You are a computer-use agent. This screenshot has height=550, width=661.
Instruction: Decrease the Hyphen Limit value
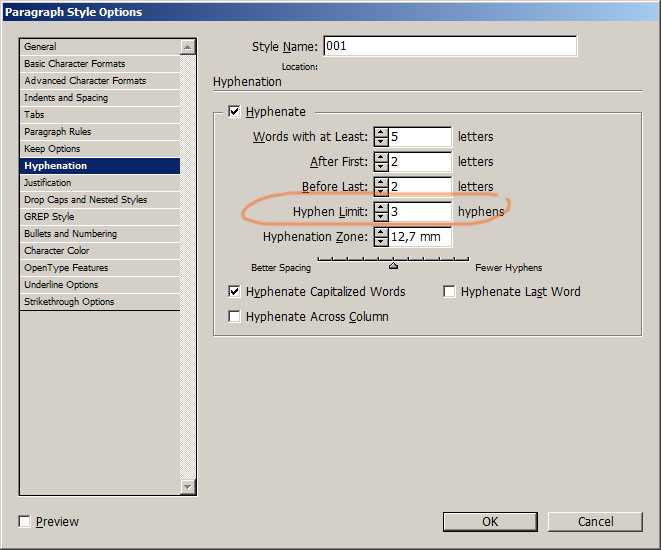pyautogui.click(x=381, y=216)
